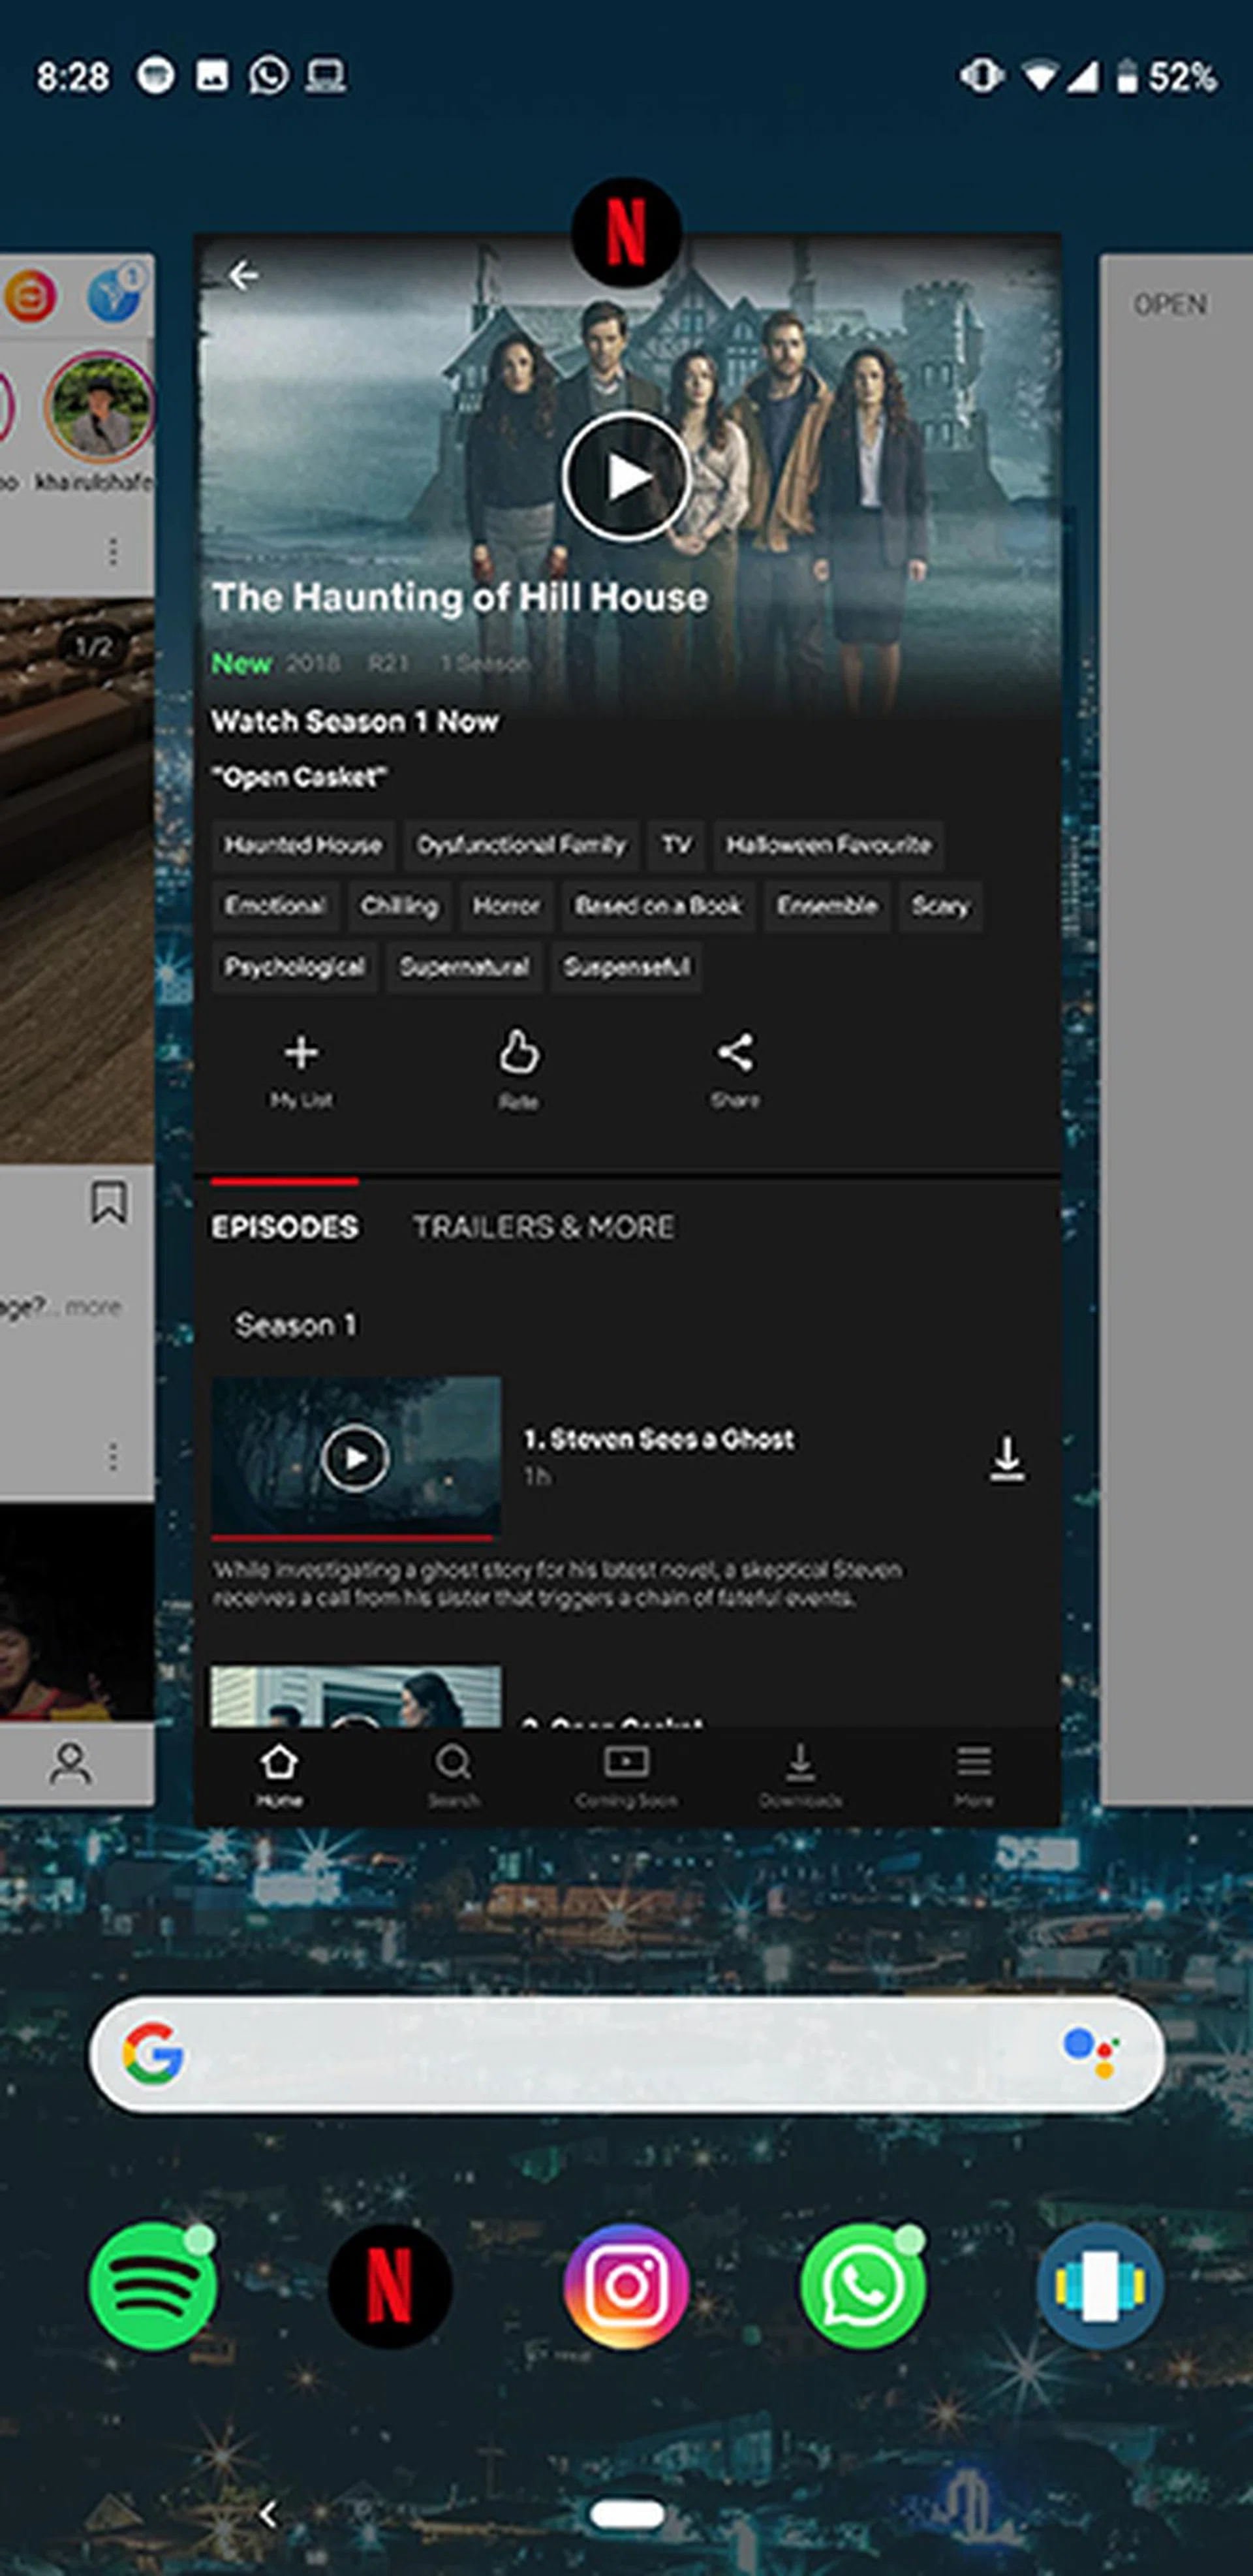Tap the Android home pill button

(627, 2514)
